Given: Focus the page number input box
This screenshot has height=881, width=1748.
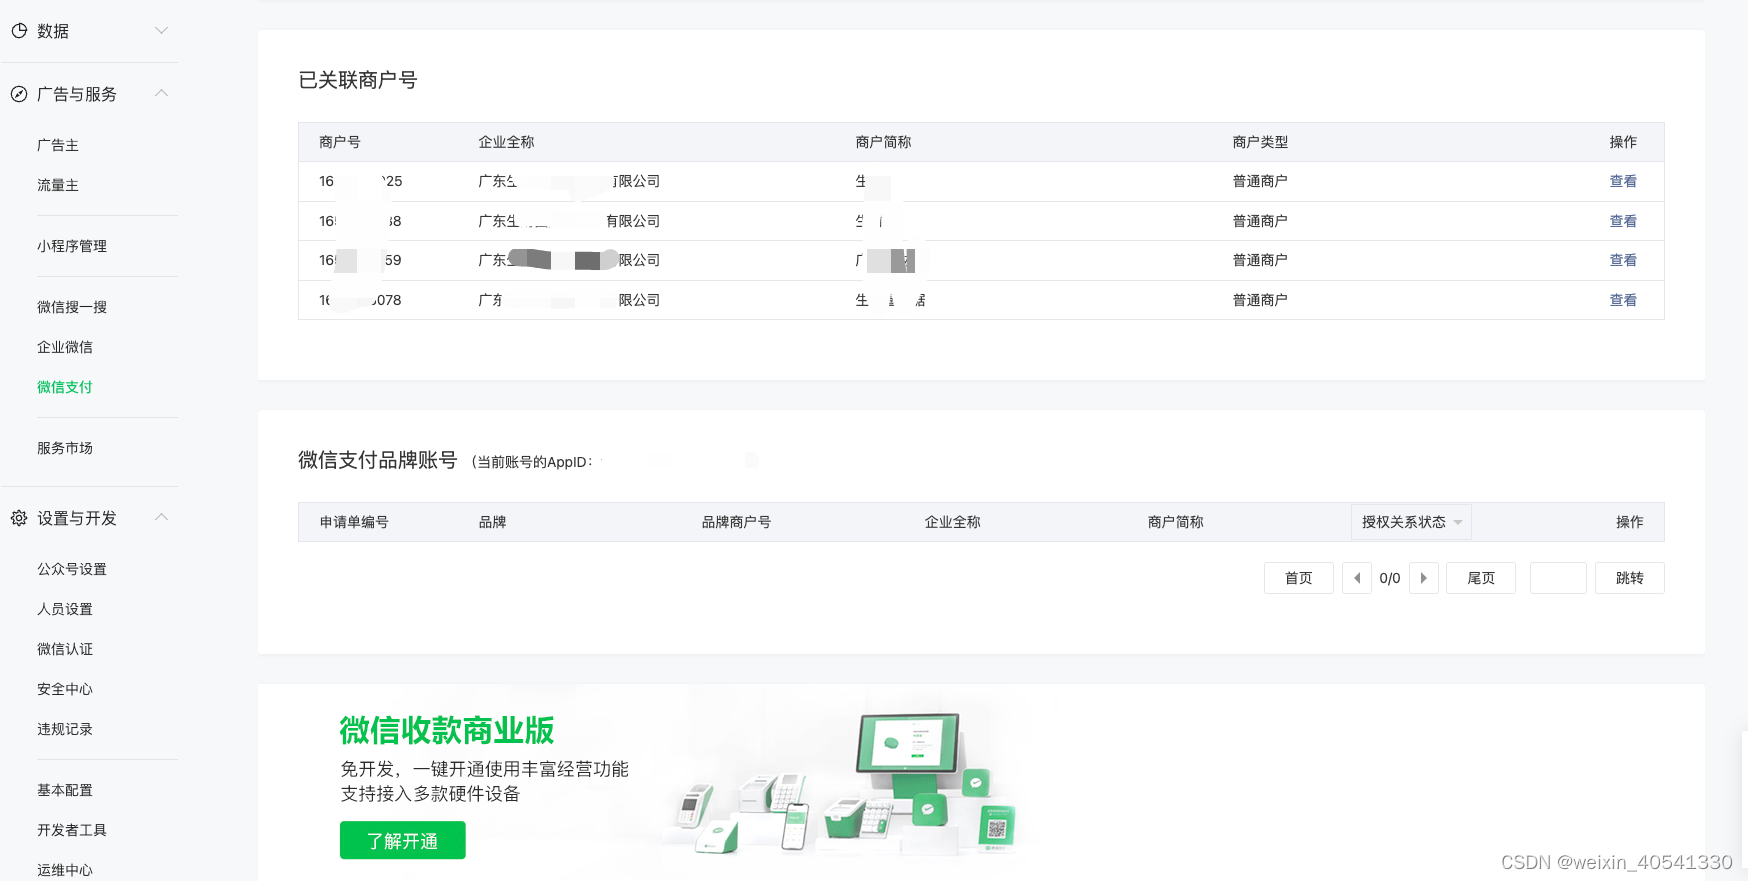Looking at the screenshot, I should (1558, 578).
